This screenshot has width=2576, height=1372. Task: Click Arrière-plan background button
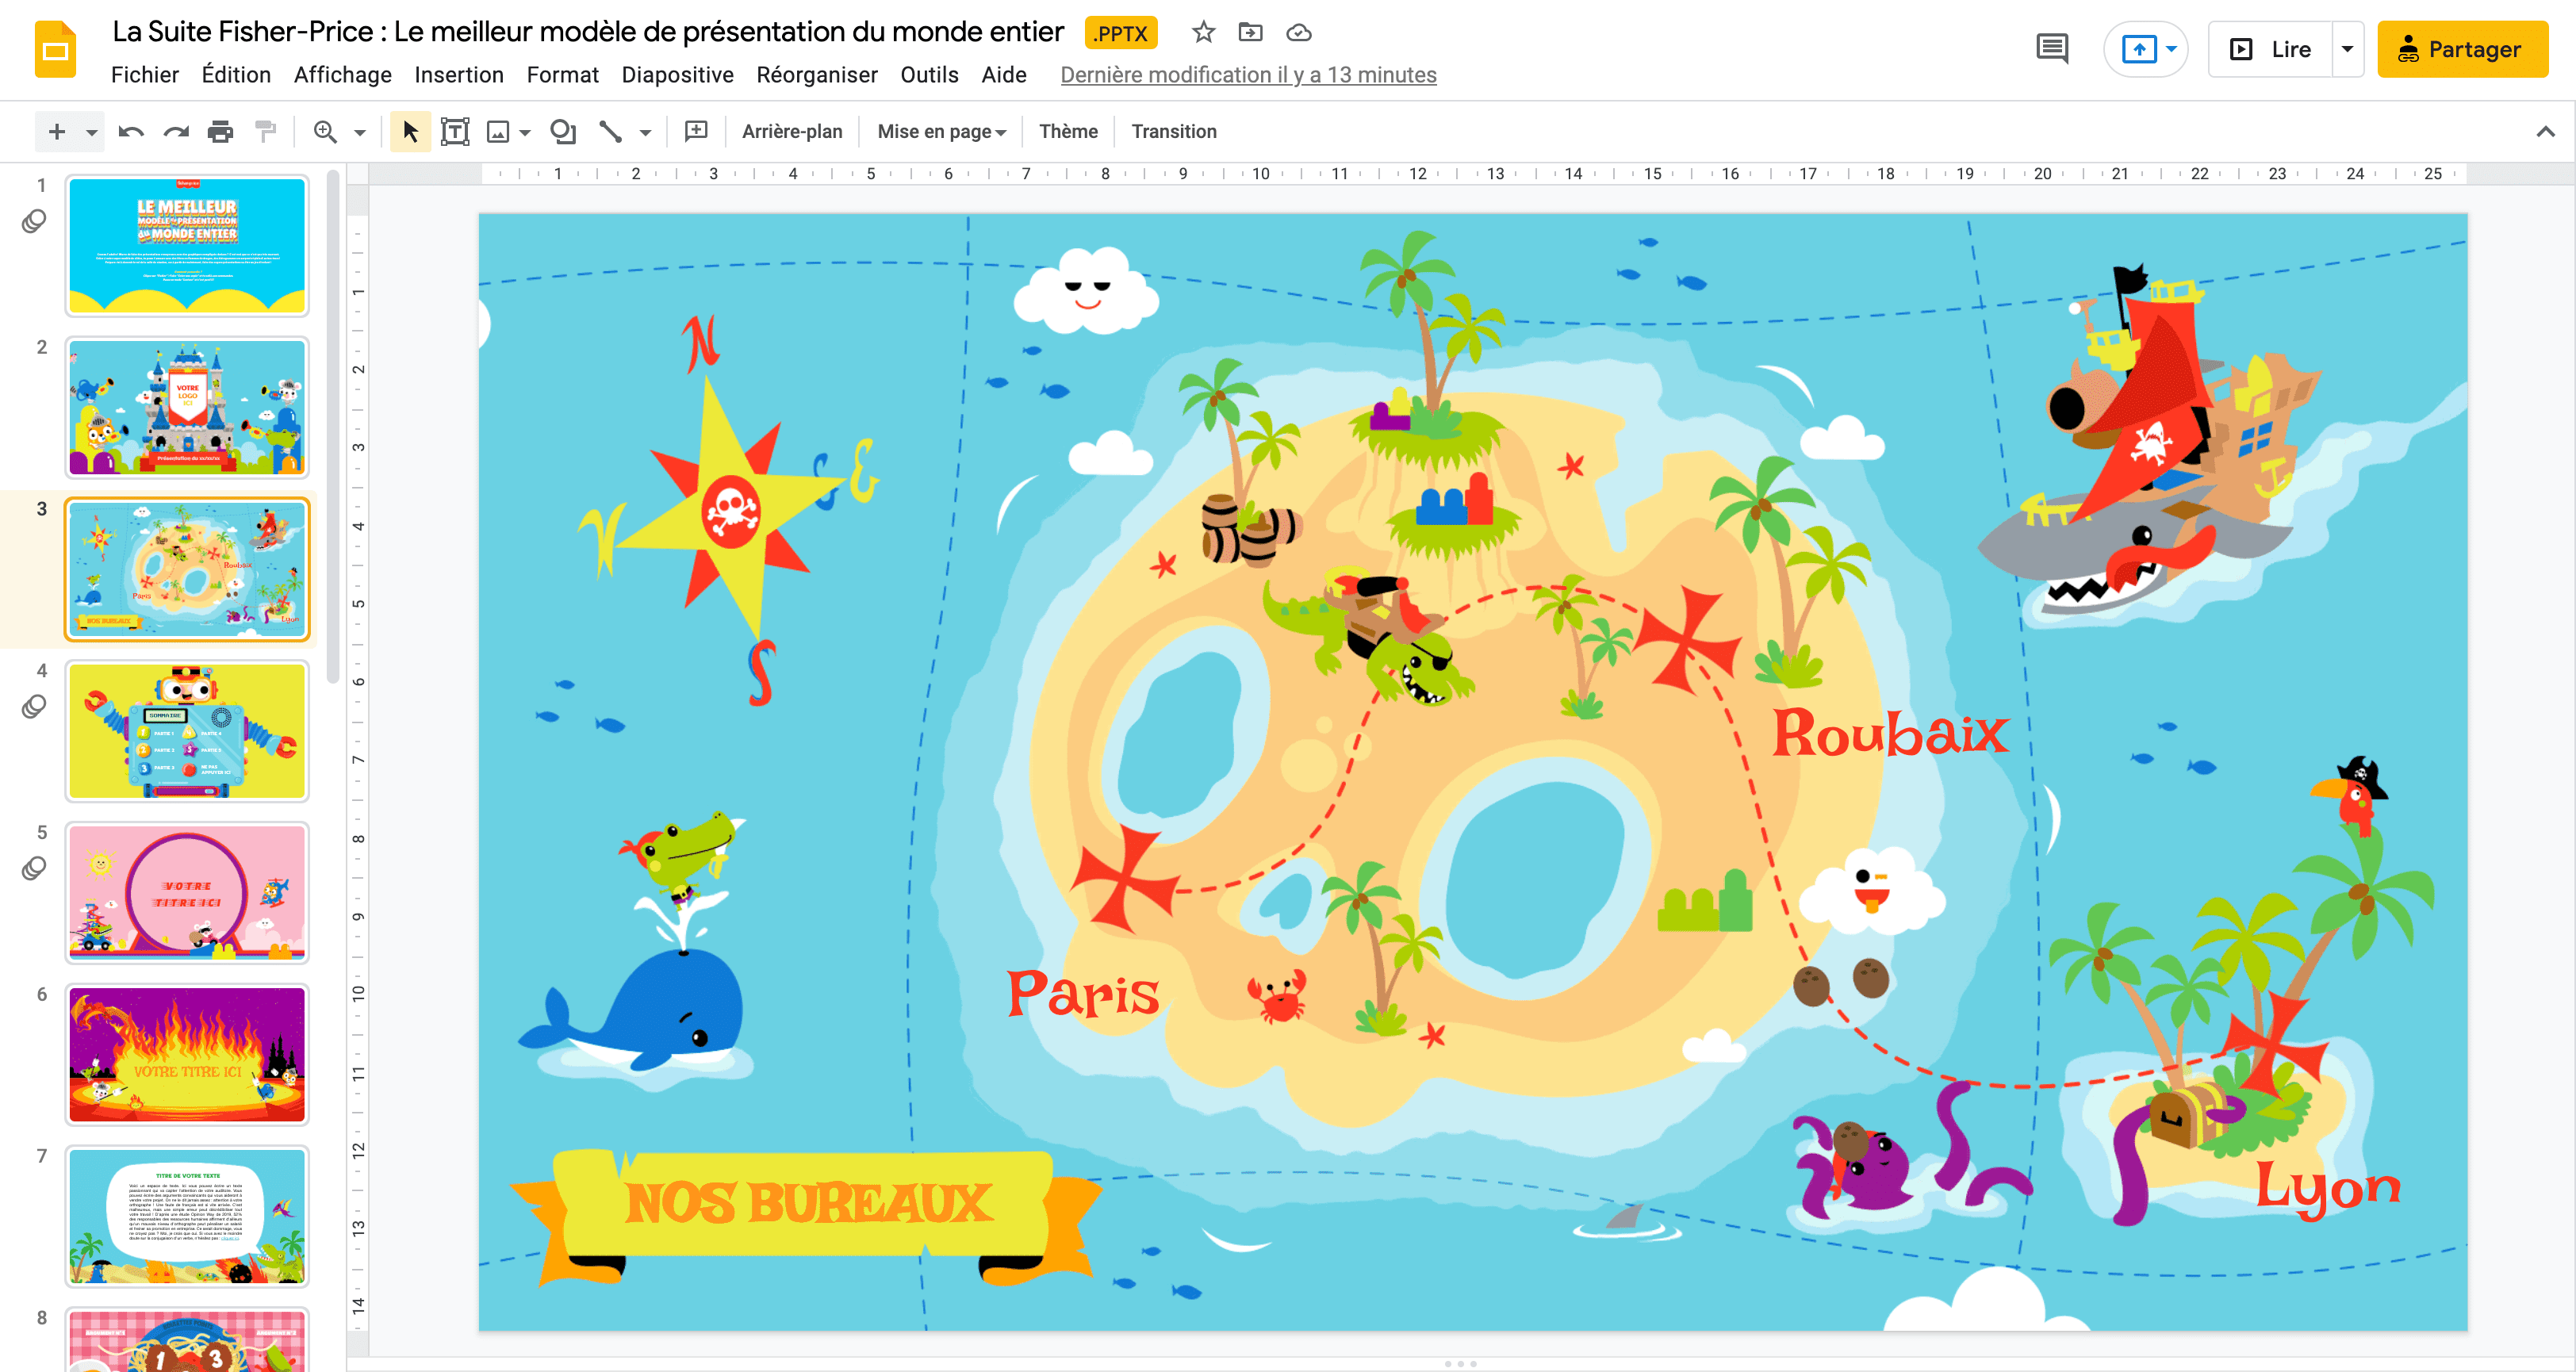click(x=792, y=131)
